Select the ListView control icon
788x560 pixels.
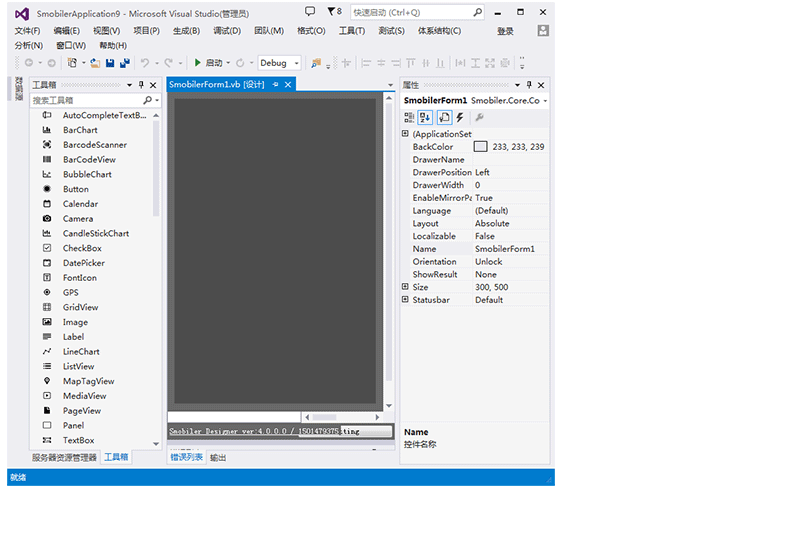pos(47,366)
